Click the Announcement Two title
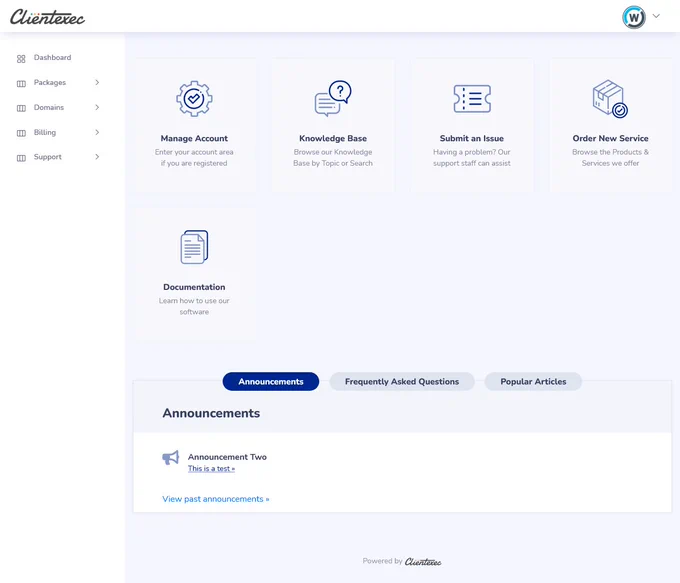Image resolution: width=680 pixels, height=583 pixels. (x=227, y=457)
